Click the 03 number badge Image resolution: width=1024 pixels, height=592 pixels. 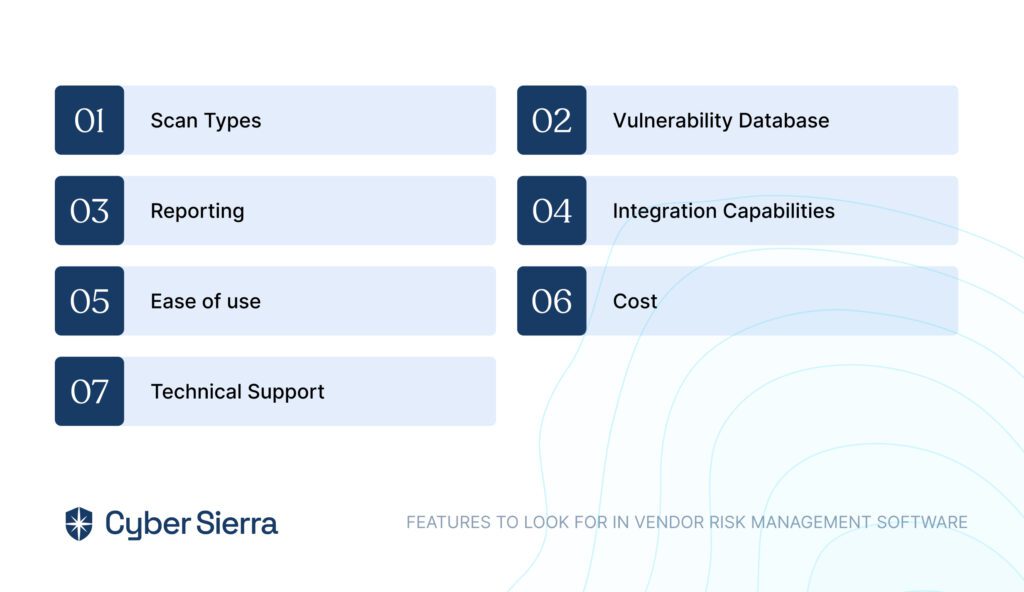coord(89,210)
